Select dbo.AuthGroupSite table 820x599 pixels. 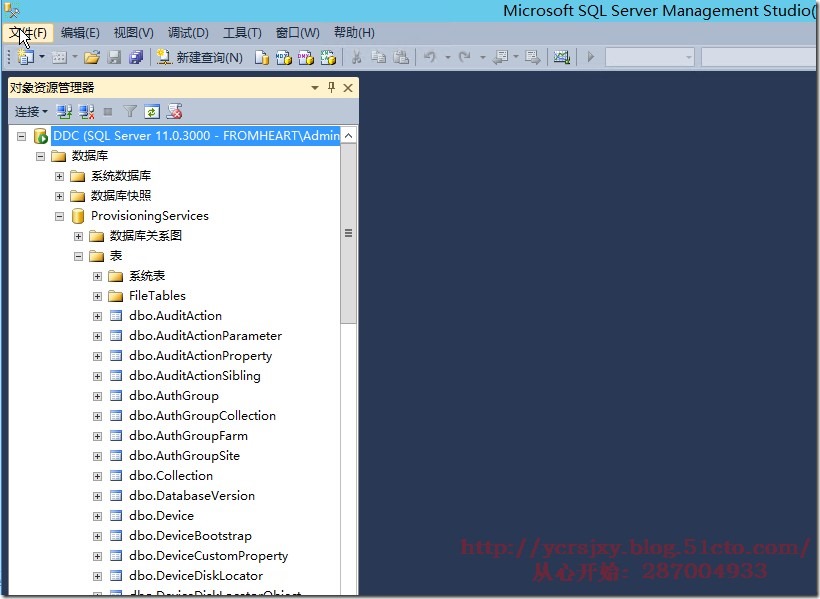click(184, 456)
